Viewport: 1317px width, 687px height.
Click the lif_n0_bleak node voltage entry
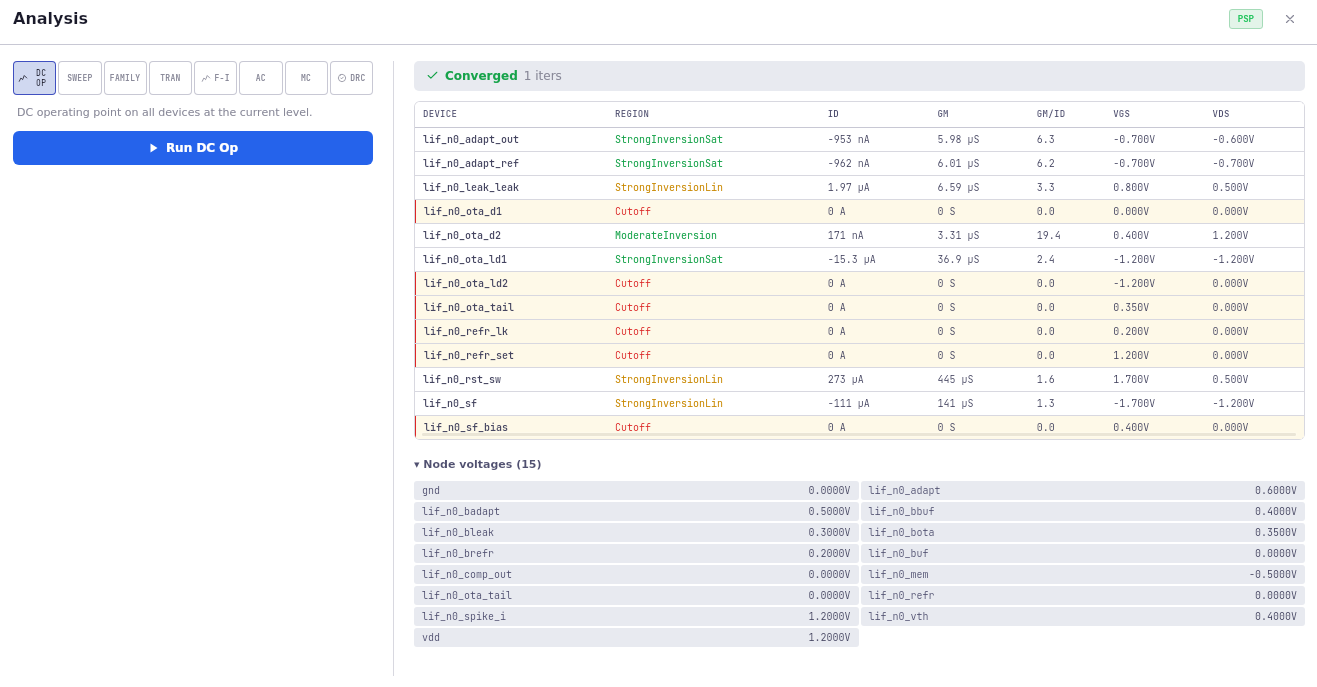(636, 533)
